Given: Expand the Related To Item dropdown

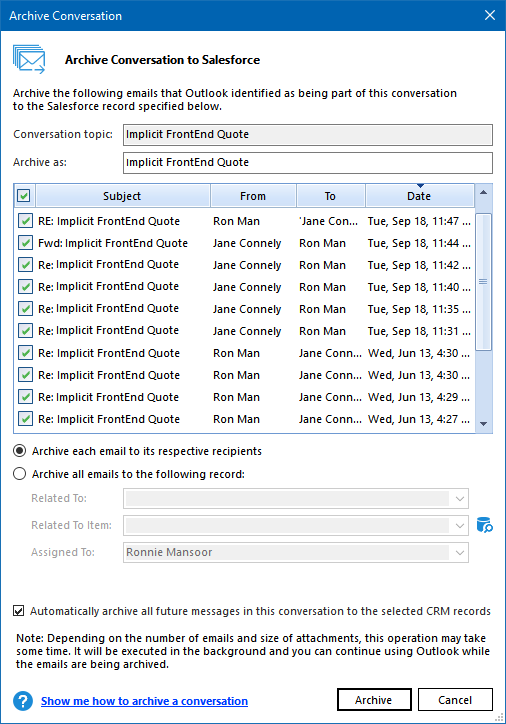Looking at the screenshot, I should (x=459, y=525).
